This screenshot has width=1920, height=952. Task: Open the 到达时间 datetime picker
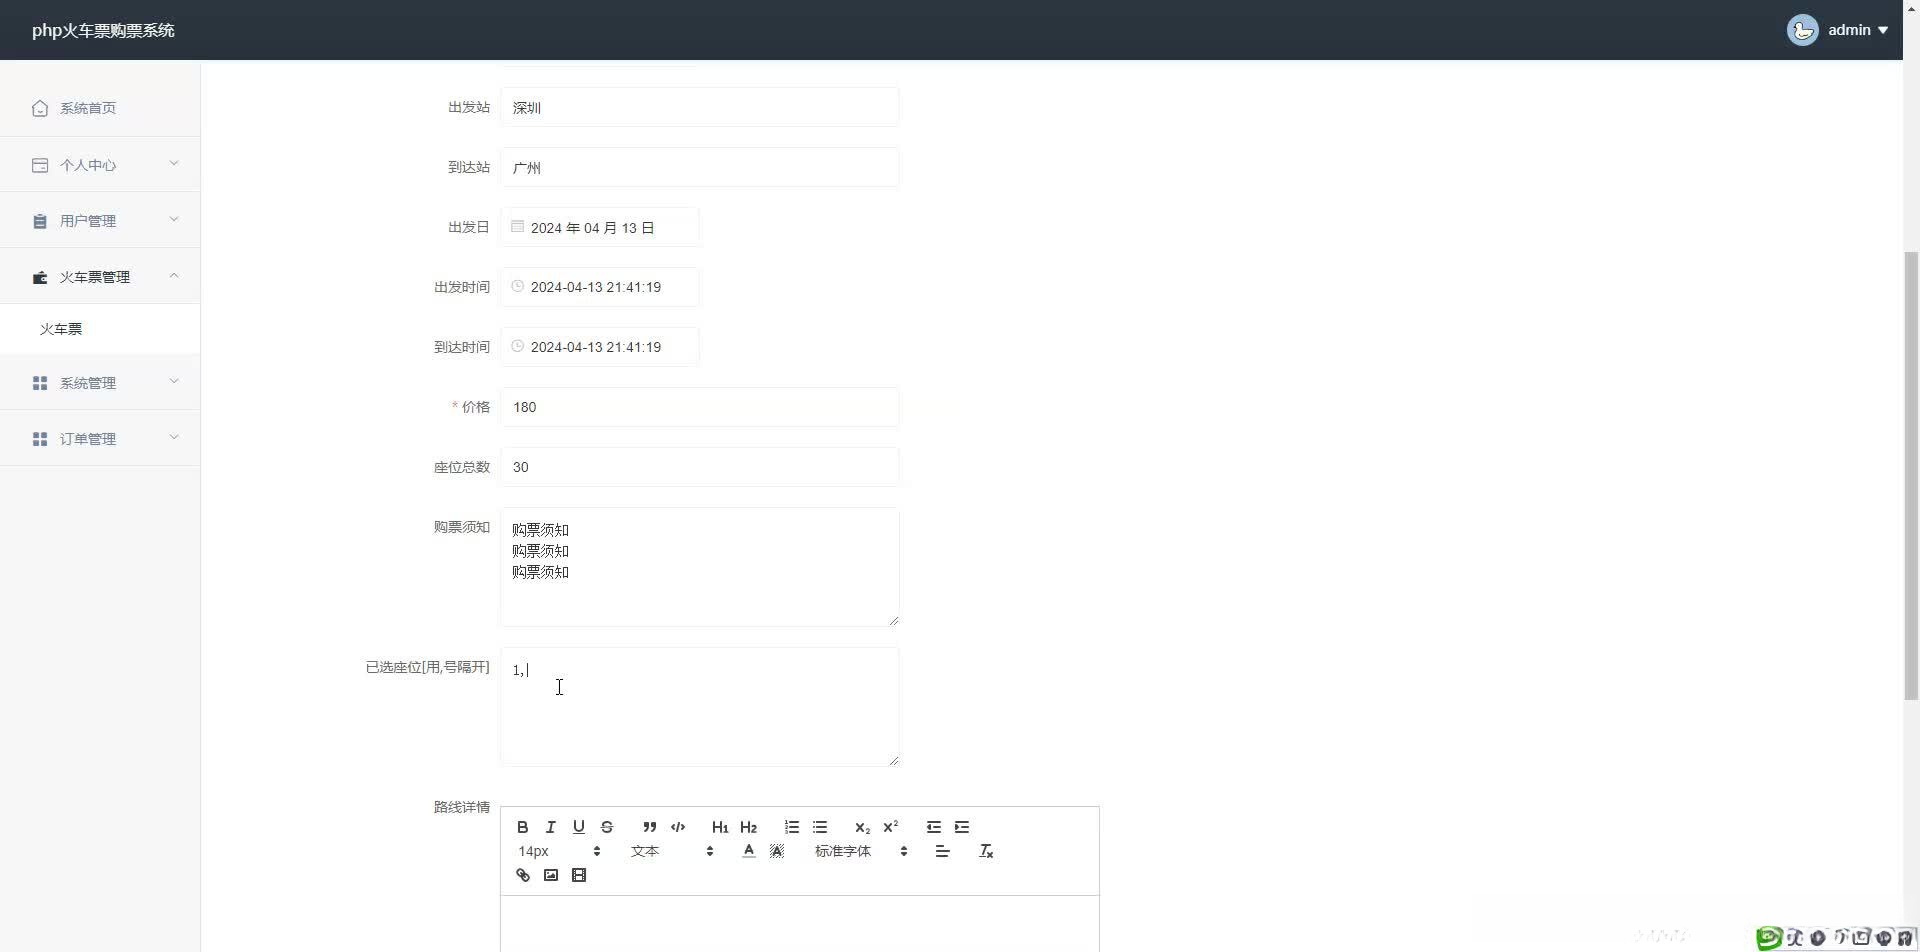[x=599, y=347]
